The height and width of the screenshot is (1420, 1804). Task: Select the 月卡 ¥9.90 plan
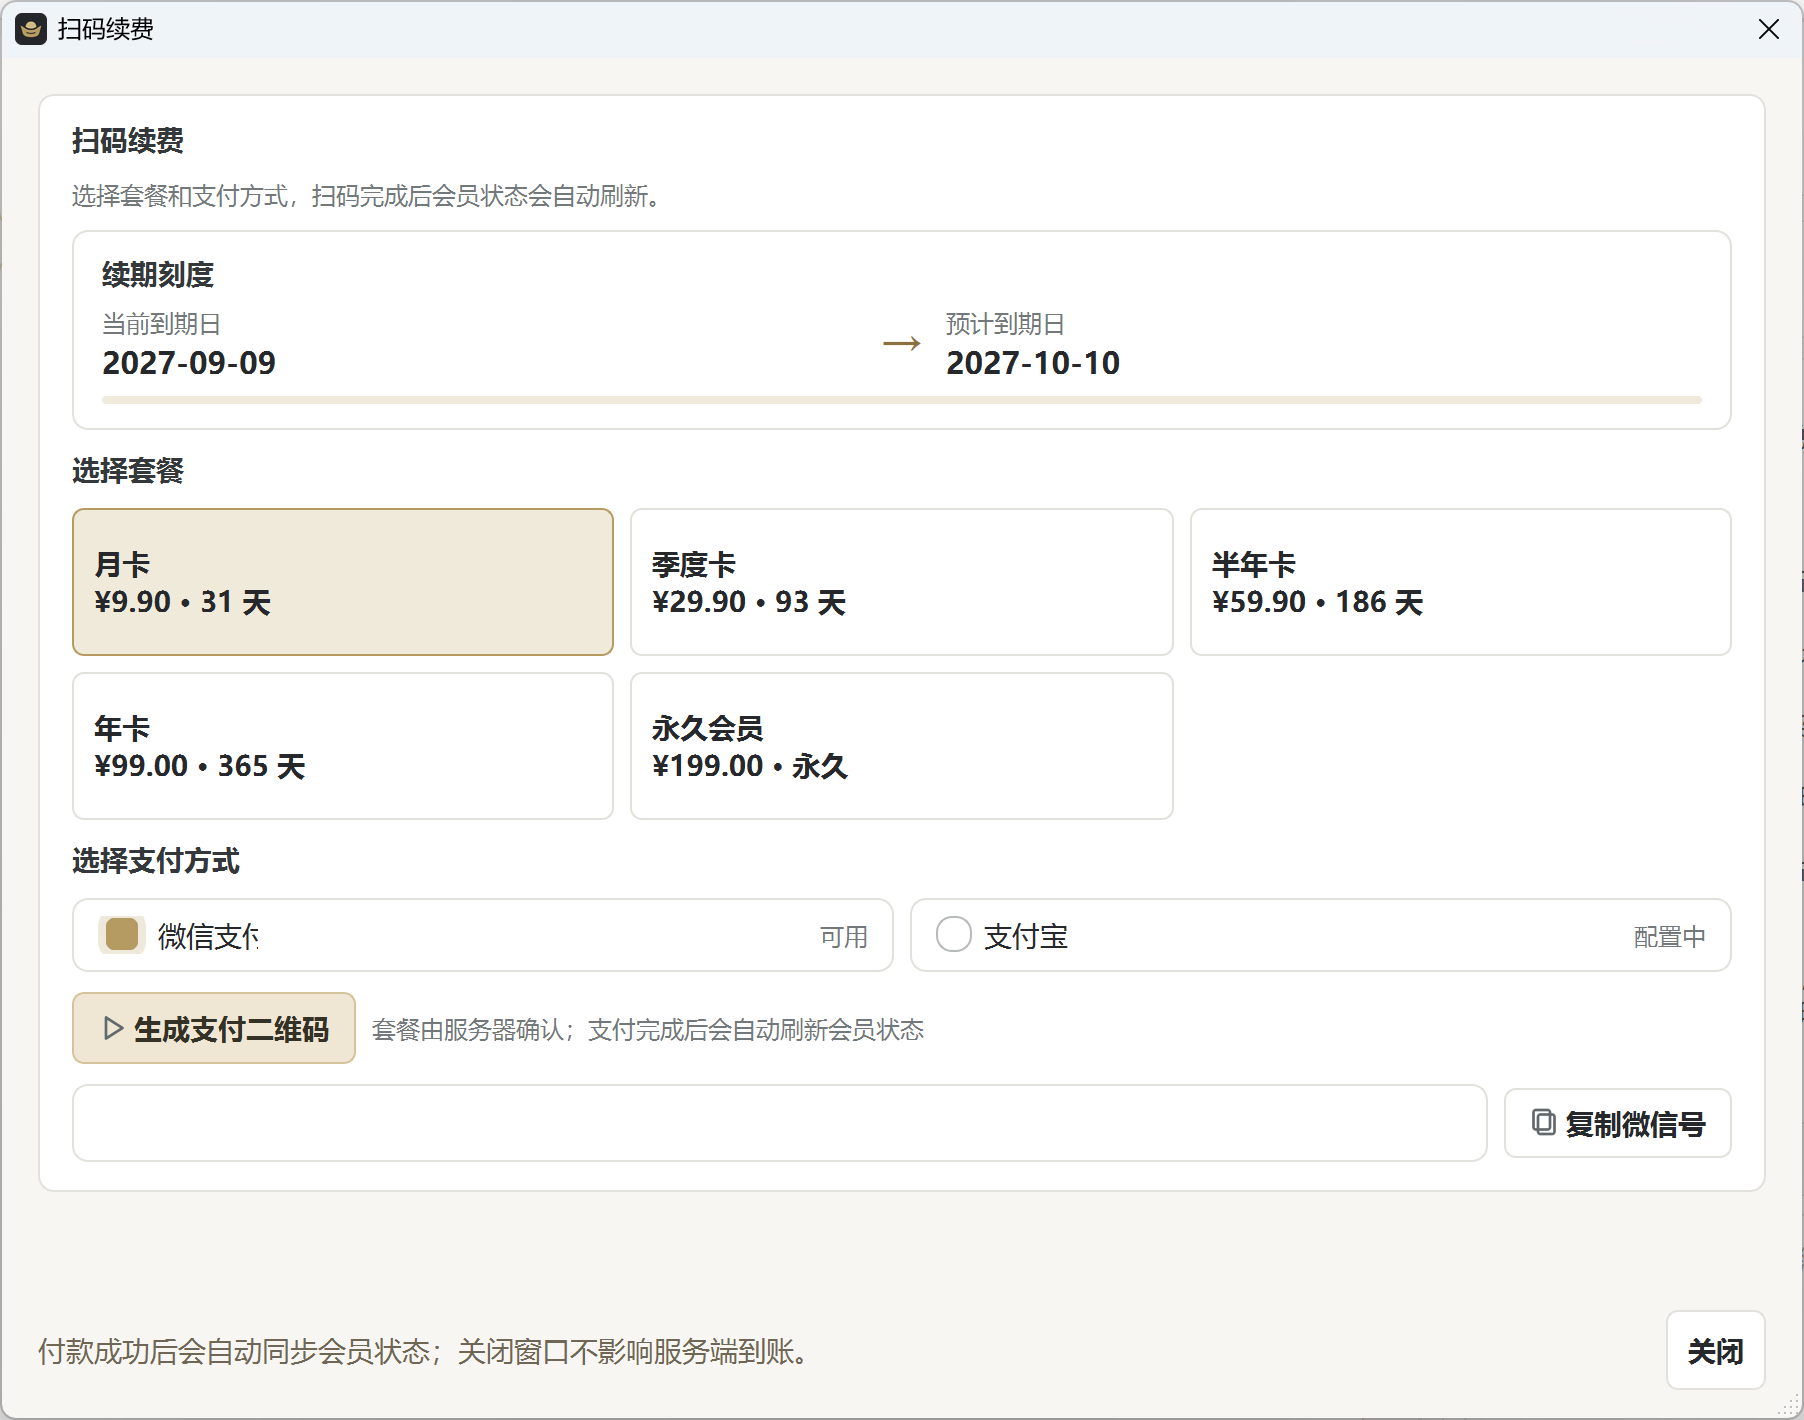343,582
